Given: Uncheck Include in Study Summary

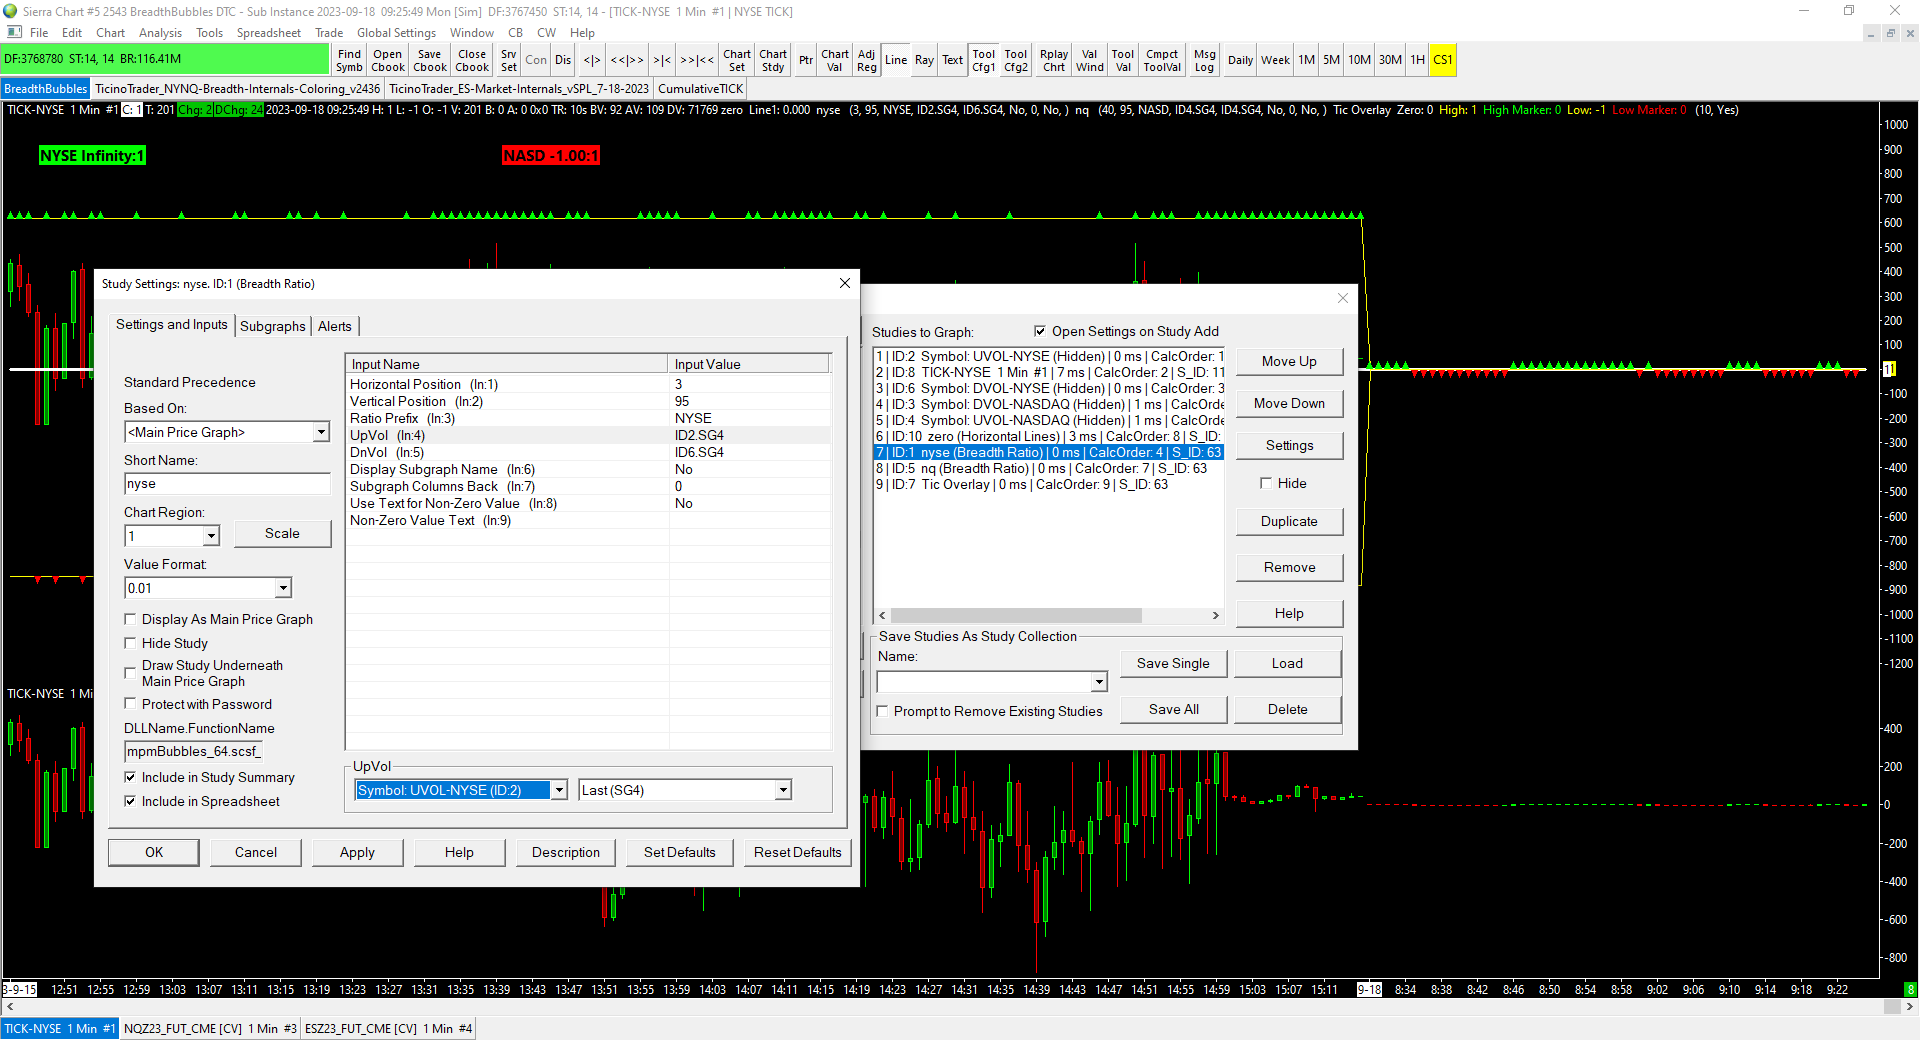Looking at the screenshot, I should [130, 777].
